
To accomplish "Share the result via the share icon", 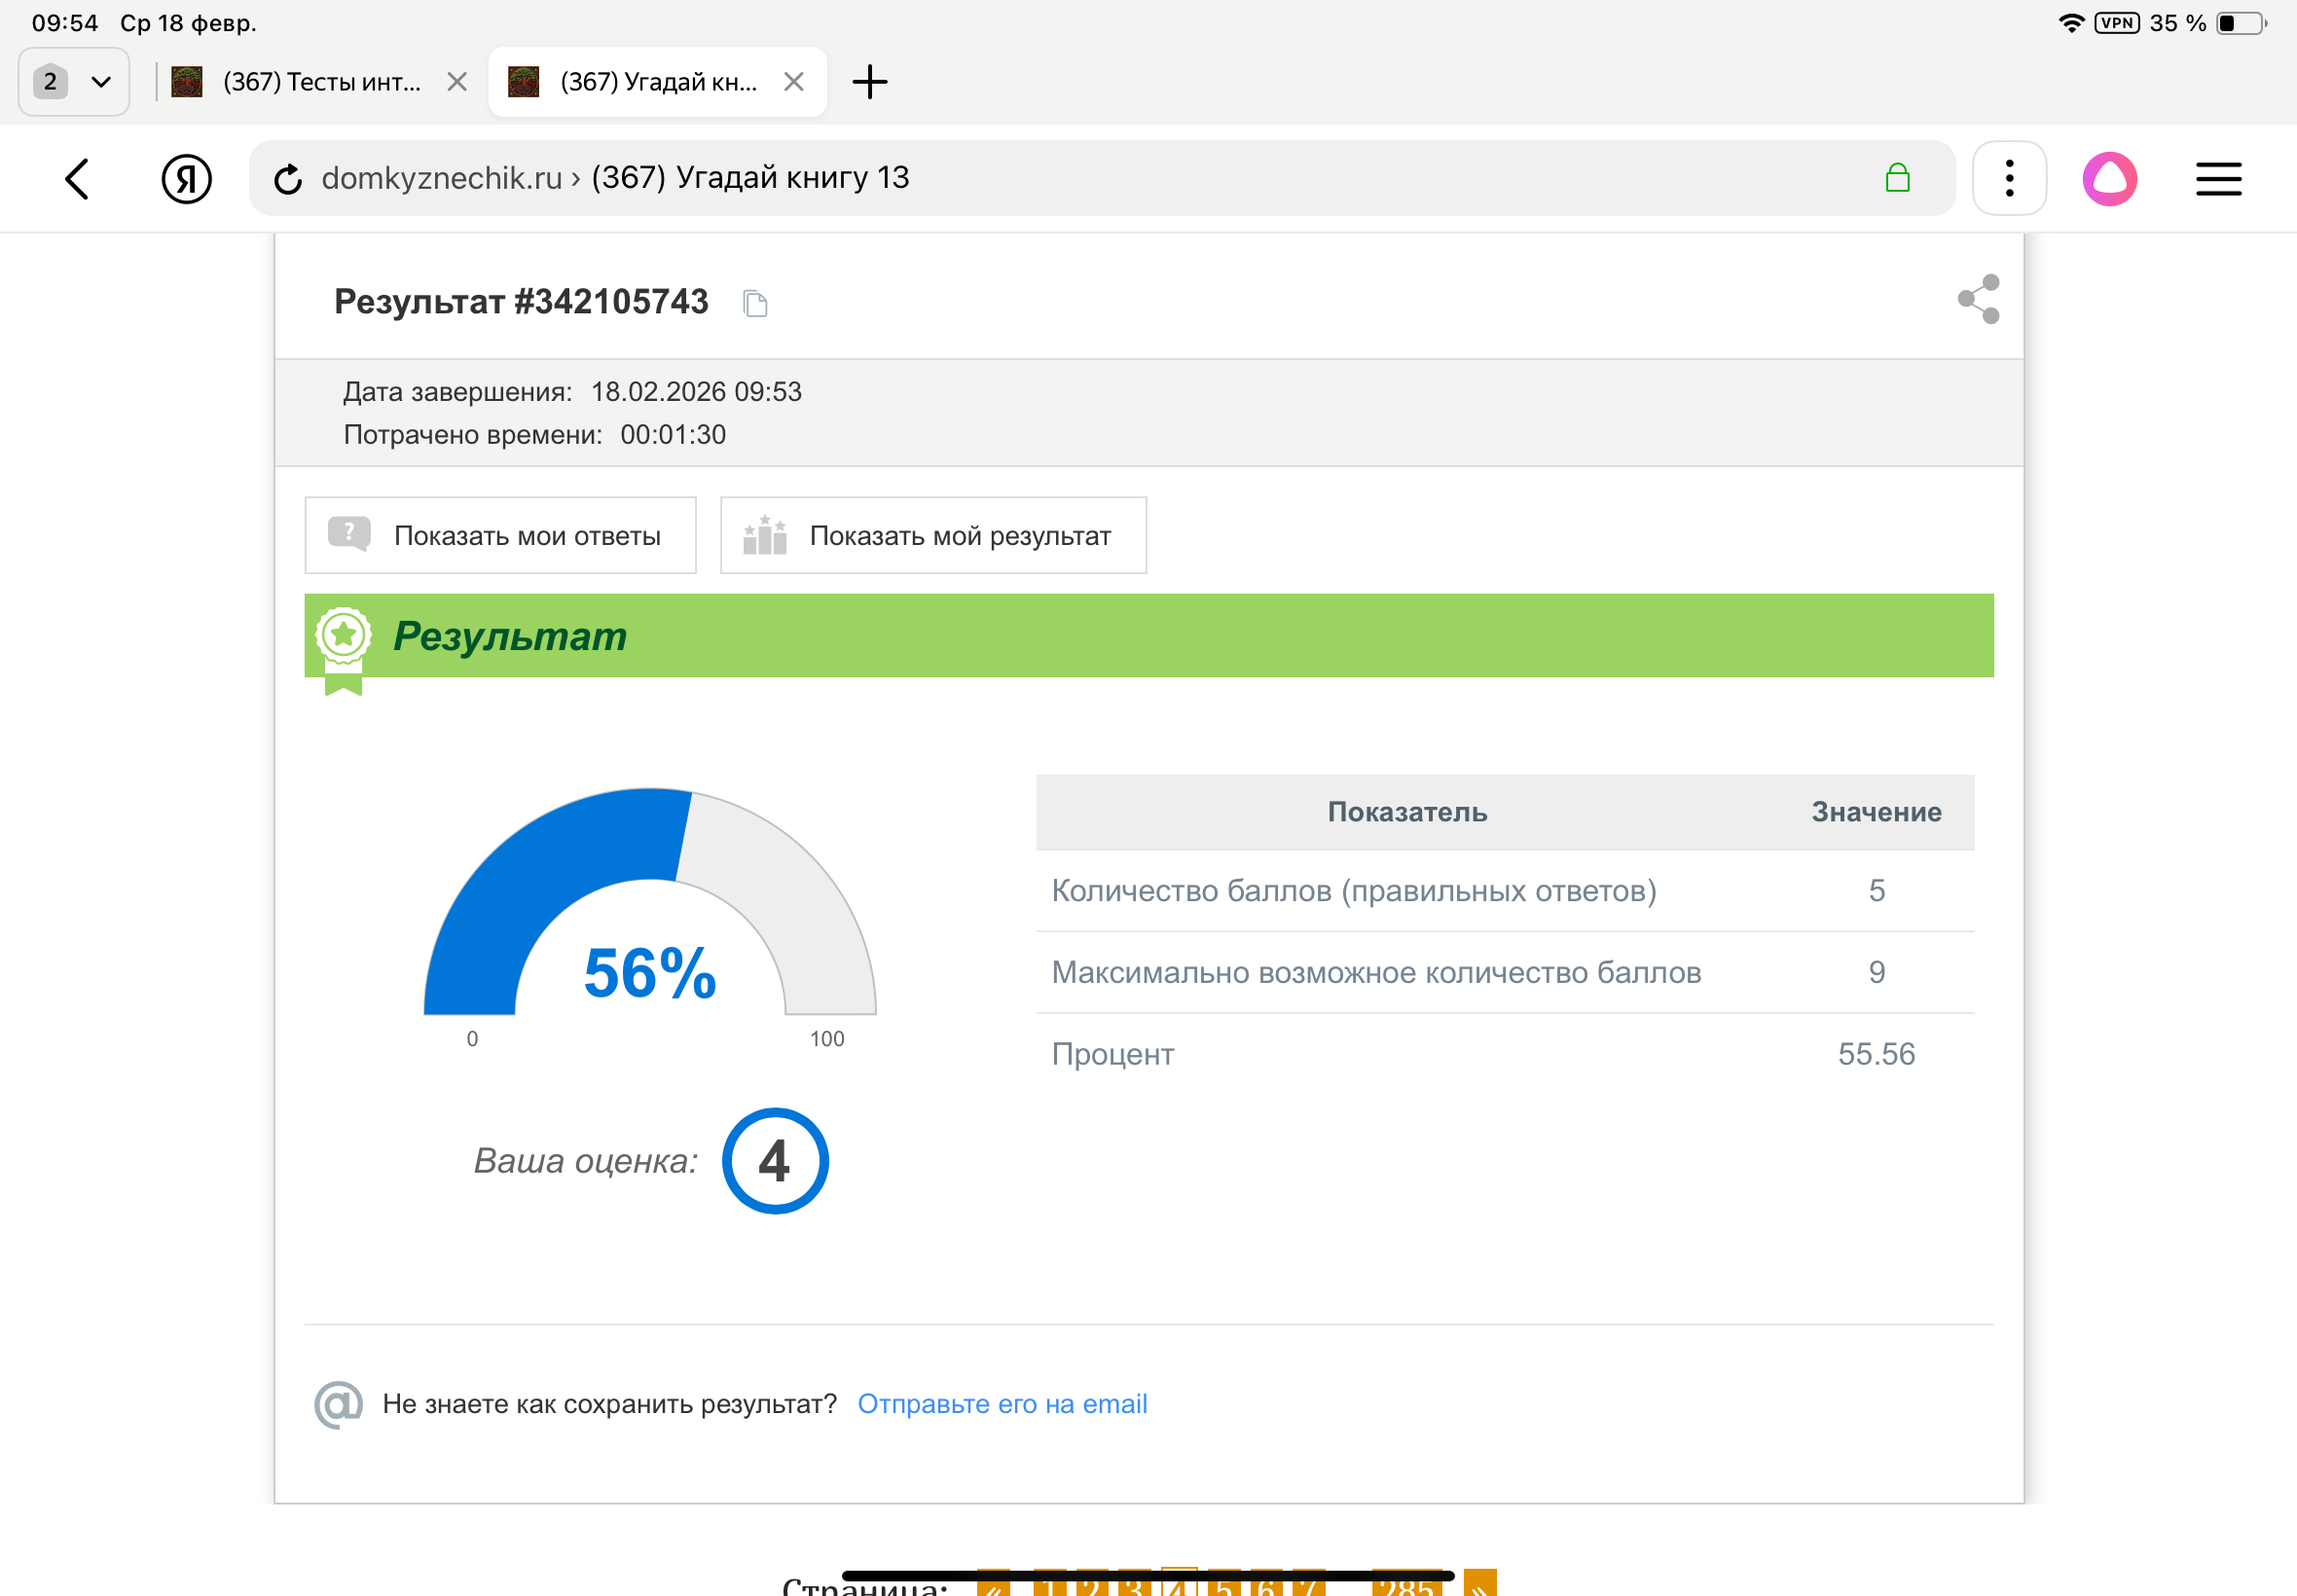I will tap(1978, 299).
